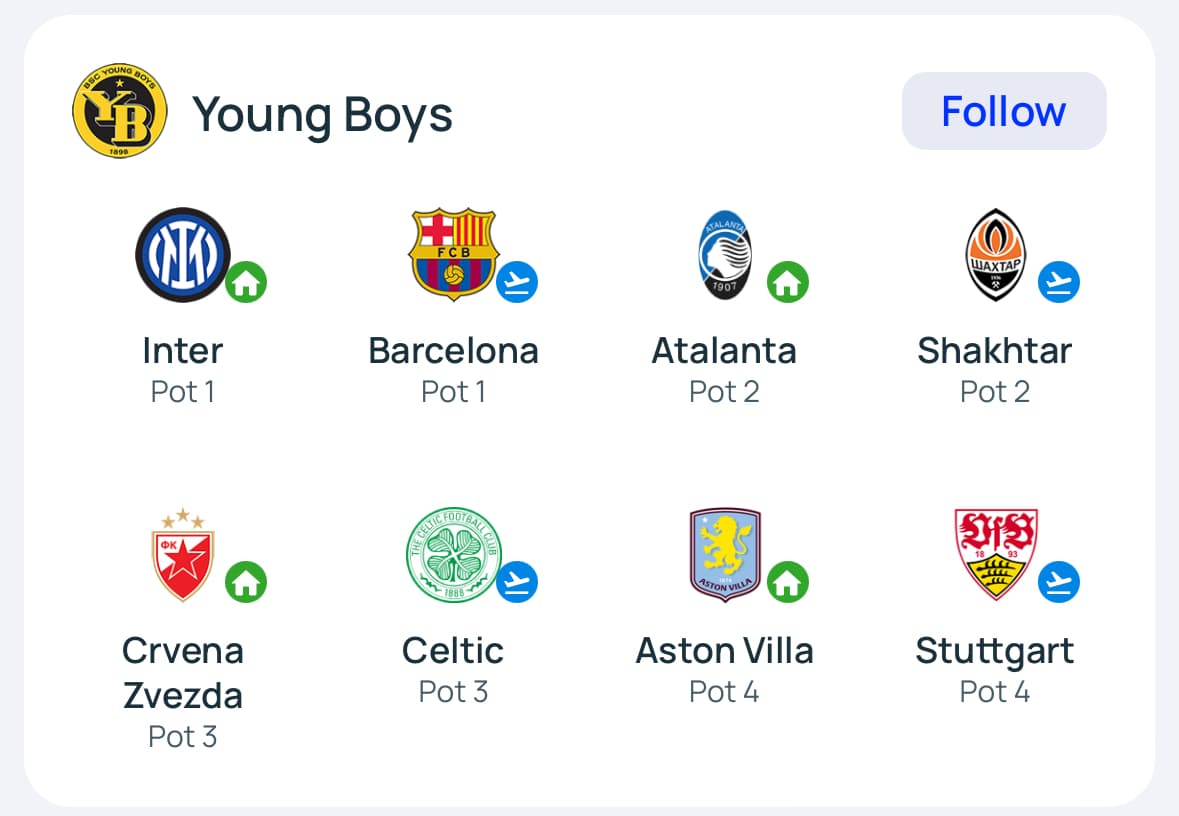This screenshot has width=1179, height=816.
Task: Click the away plane icon beside Stuttgart
Action: pyautogui.click(x=1059, y=582)
